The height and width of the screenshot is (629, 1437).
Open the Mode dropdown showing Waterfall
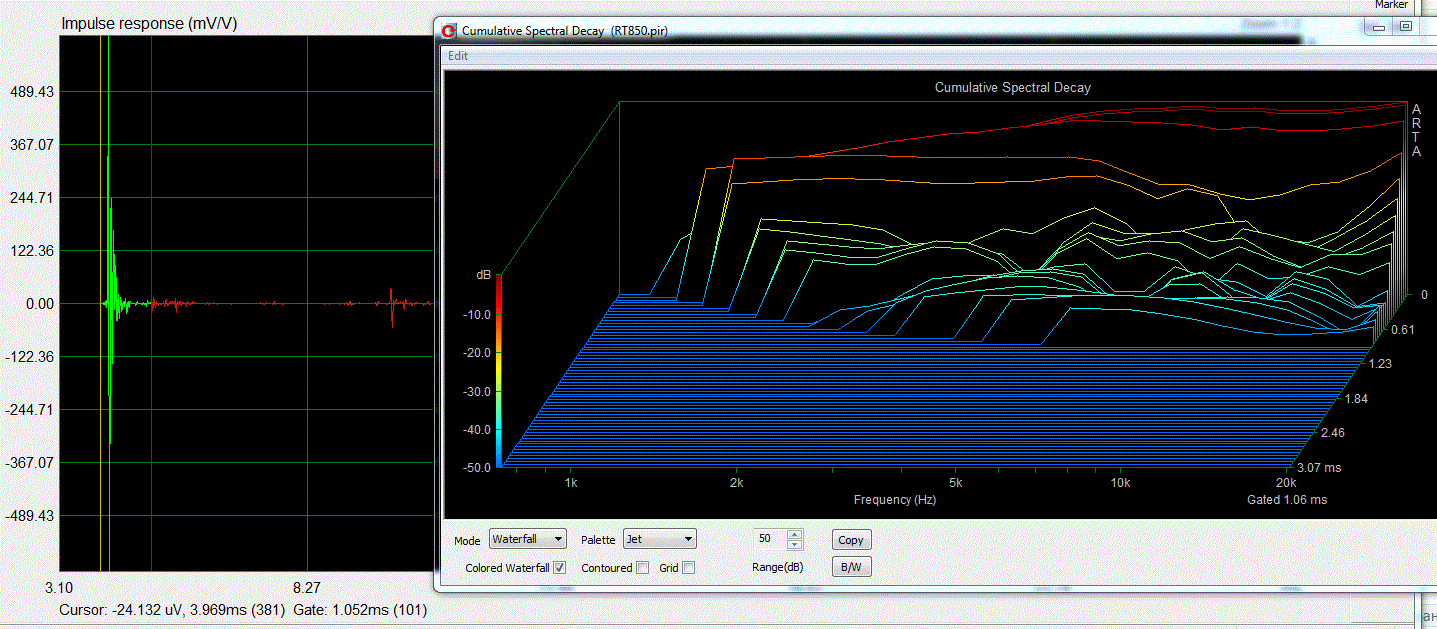[x=528, y=539]
